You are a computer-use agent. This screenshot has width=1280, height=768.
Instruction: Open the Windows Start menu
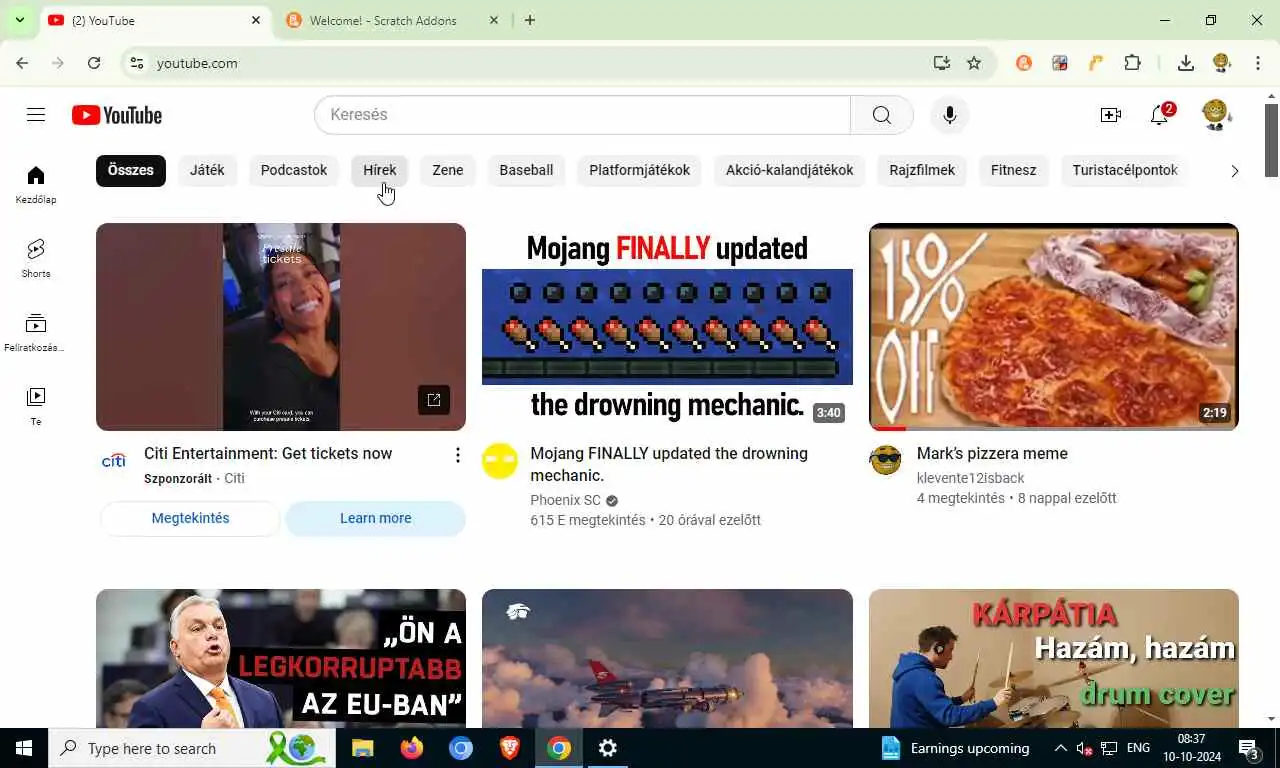tap(24, 748)
